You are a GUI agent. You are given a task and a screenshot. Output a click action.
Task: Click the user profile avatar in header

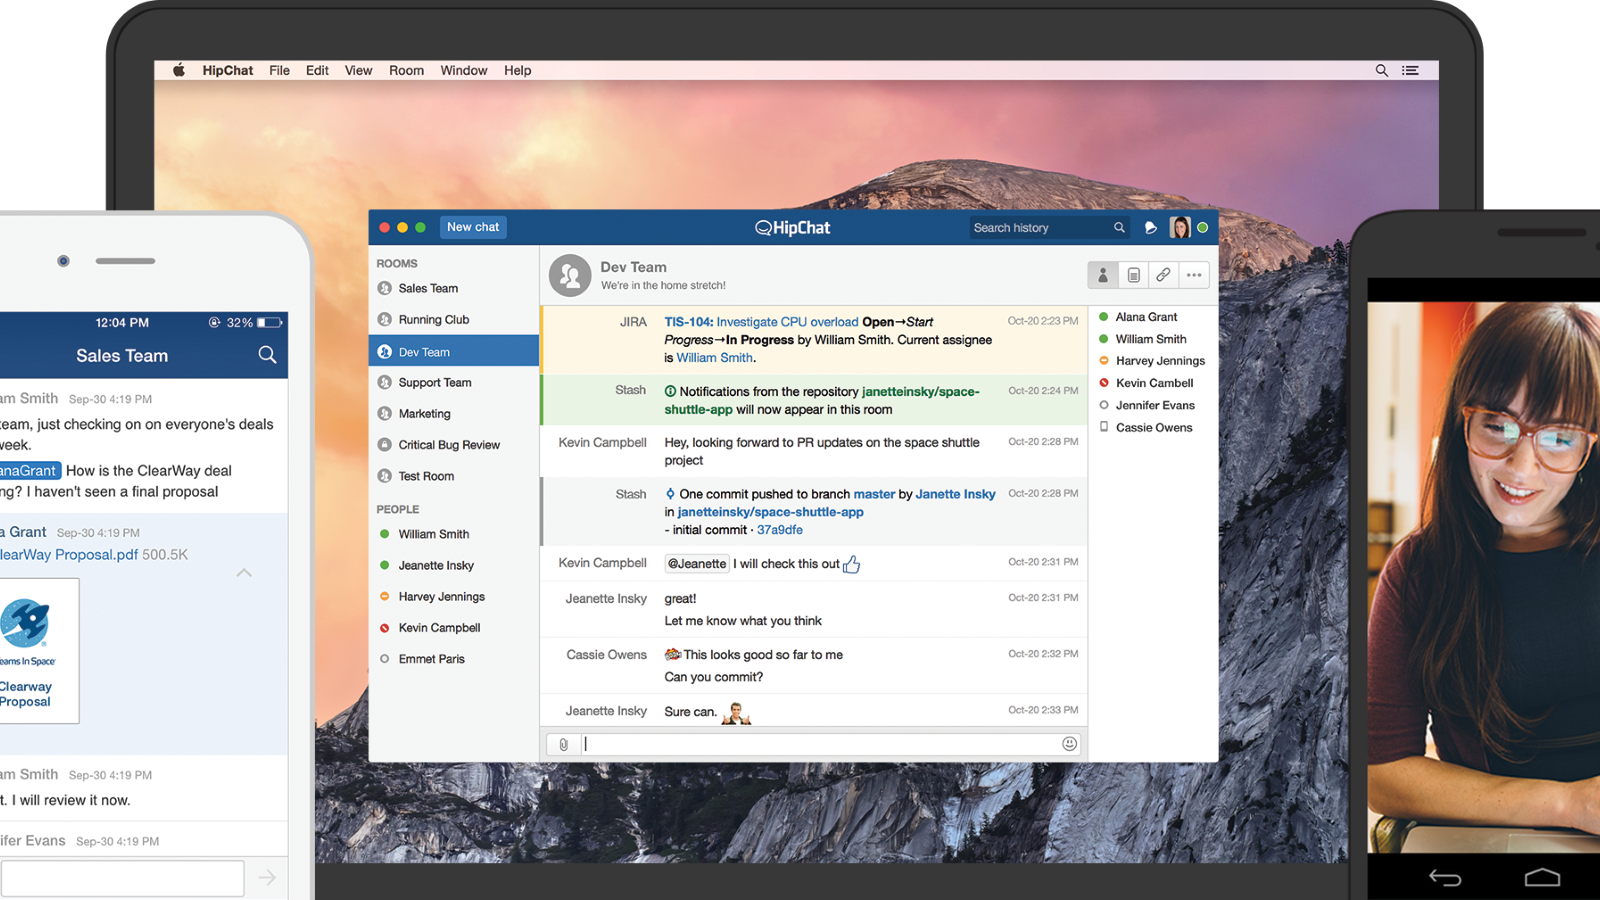[x=1180, y=228]
